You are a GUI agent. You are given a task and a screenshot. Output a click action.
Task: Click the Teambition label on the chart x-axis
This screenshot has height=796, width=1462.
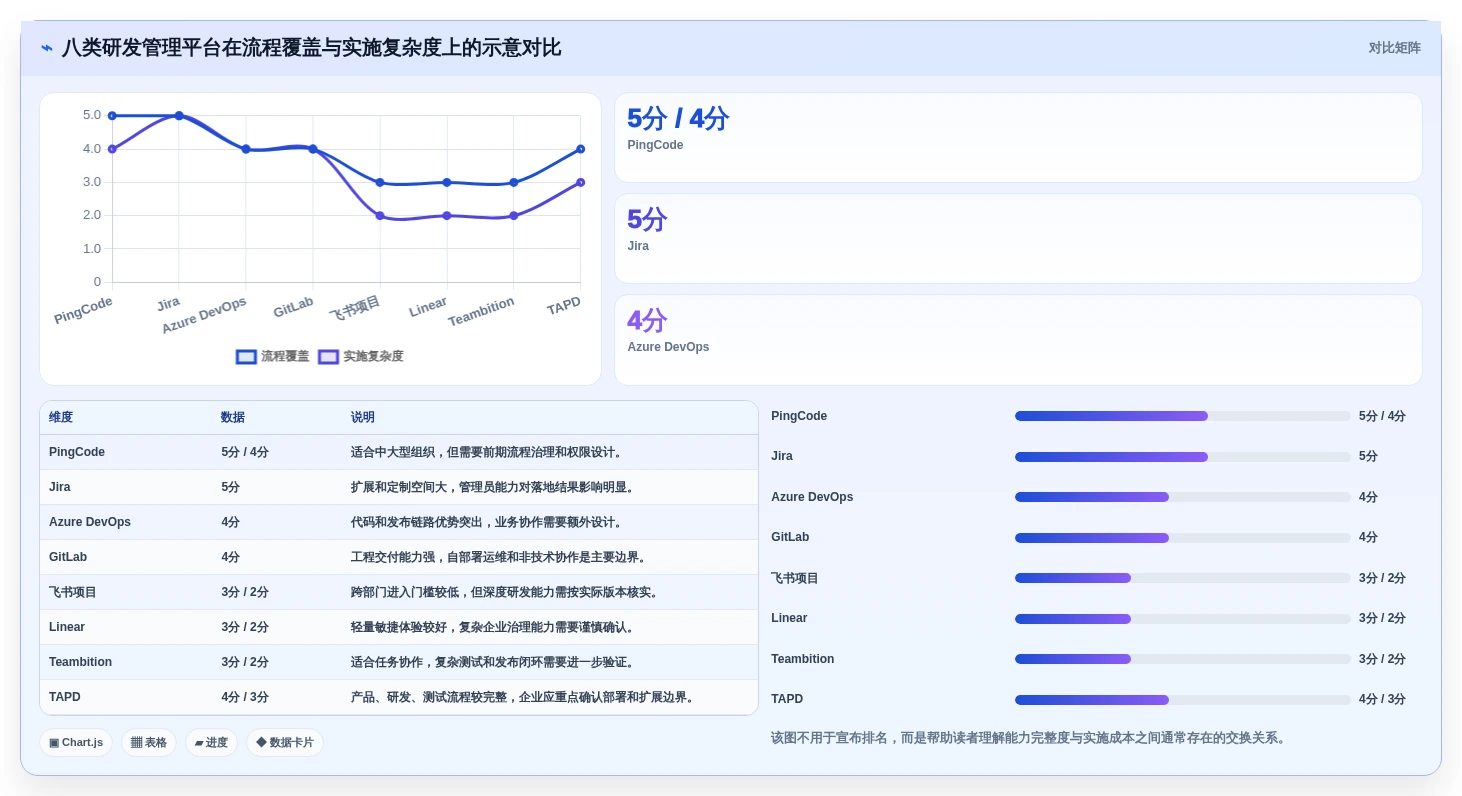click(x=481, y=311)
